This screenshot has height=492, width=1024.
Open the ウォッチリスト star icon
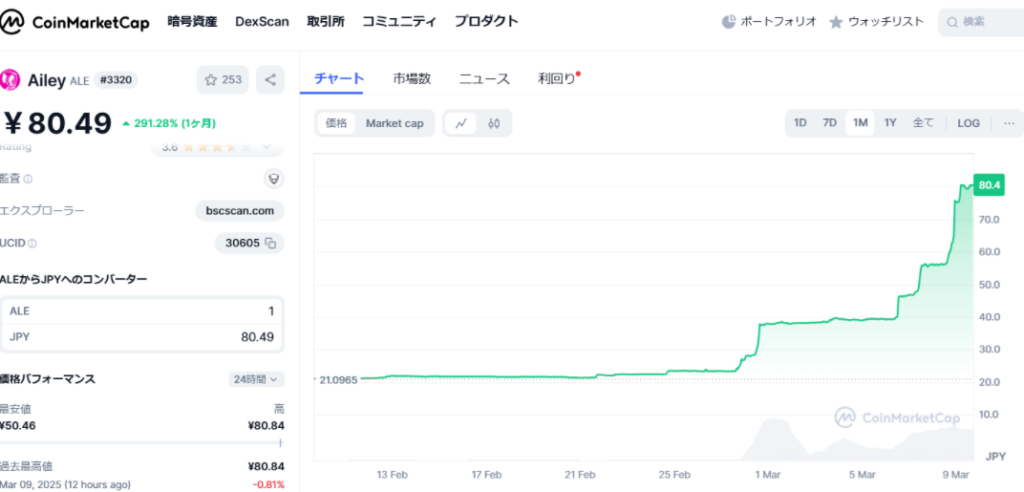click(836, 22)
